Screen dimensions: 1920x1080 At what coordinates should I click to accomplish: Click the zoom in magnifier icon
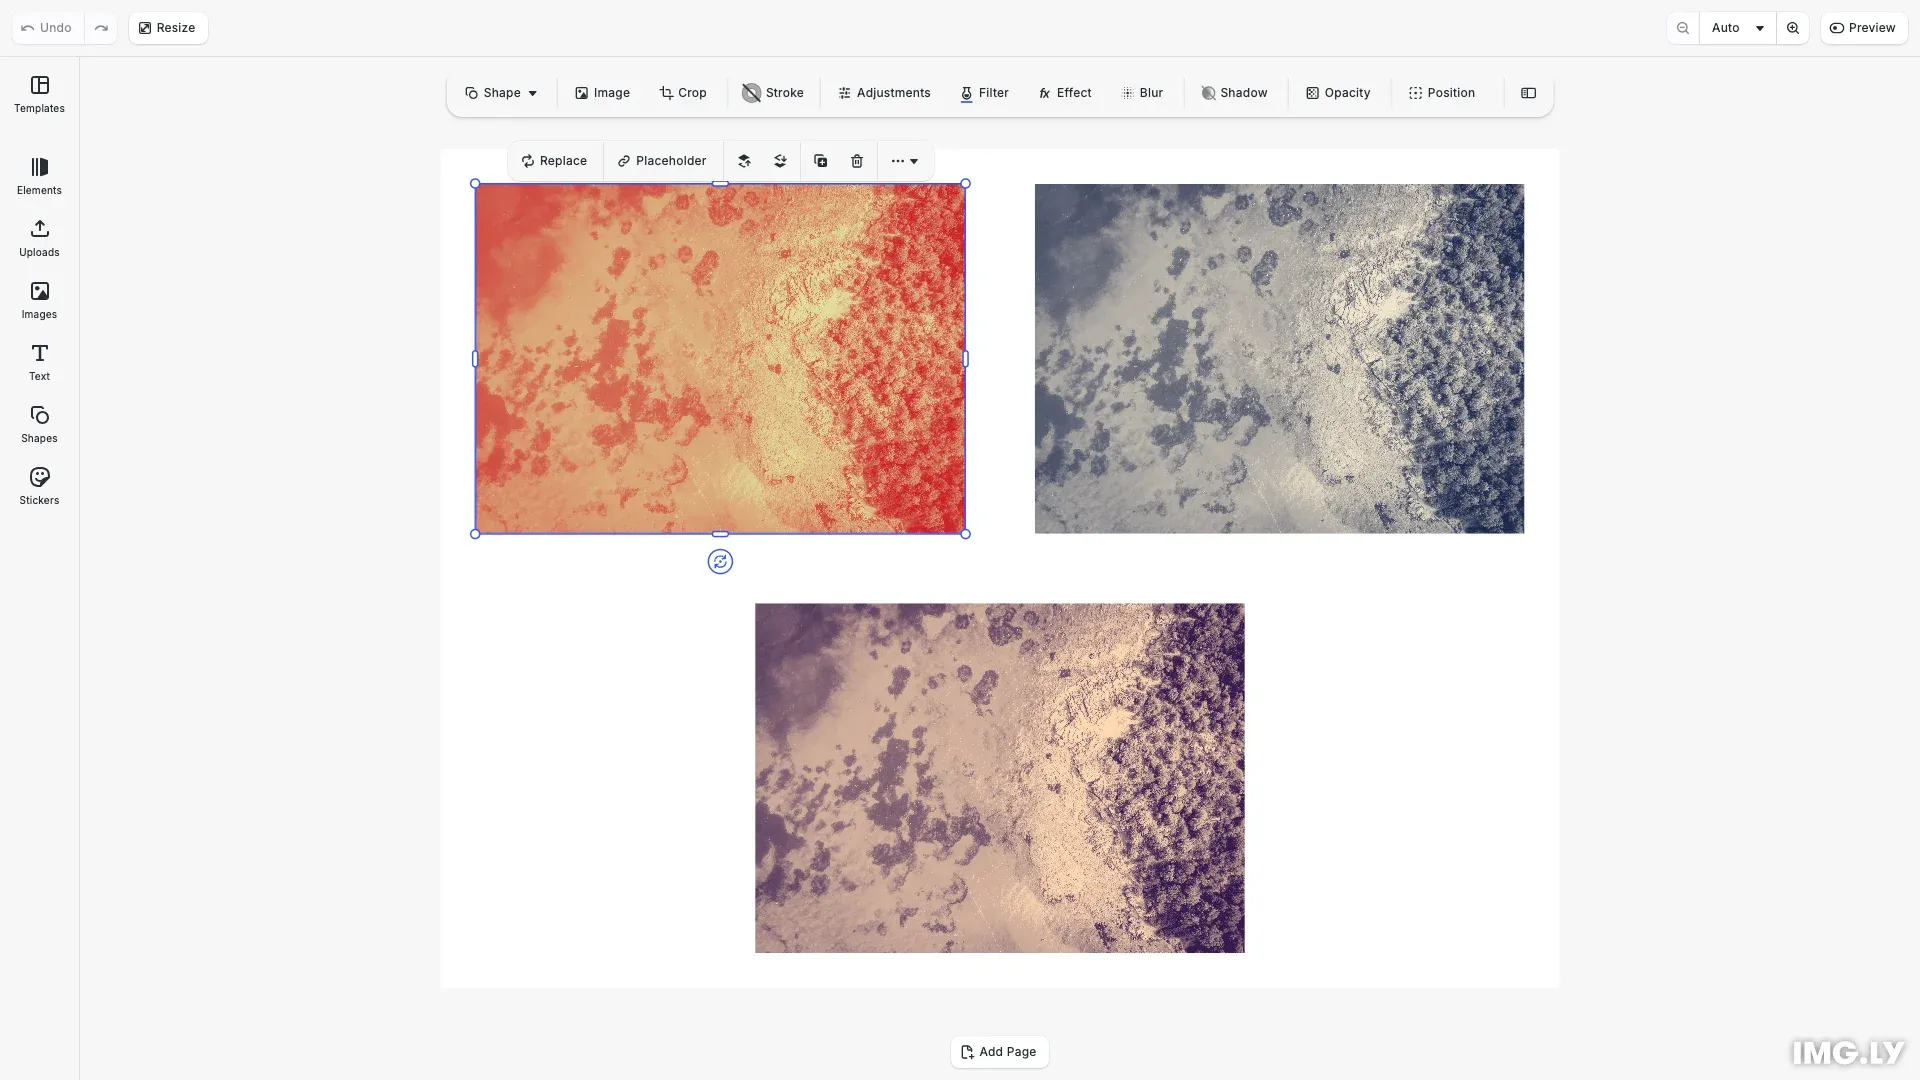tap(1793, 28)
